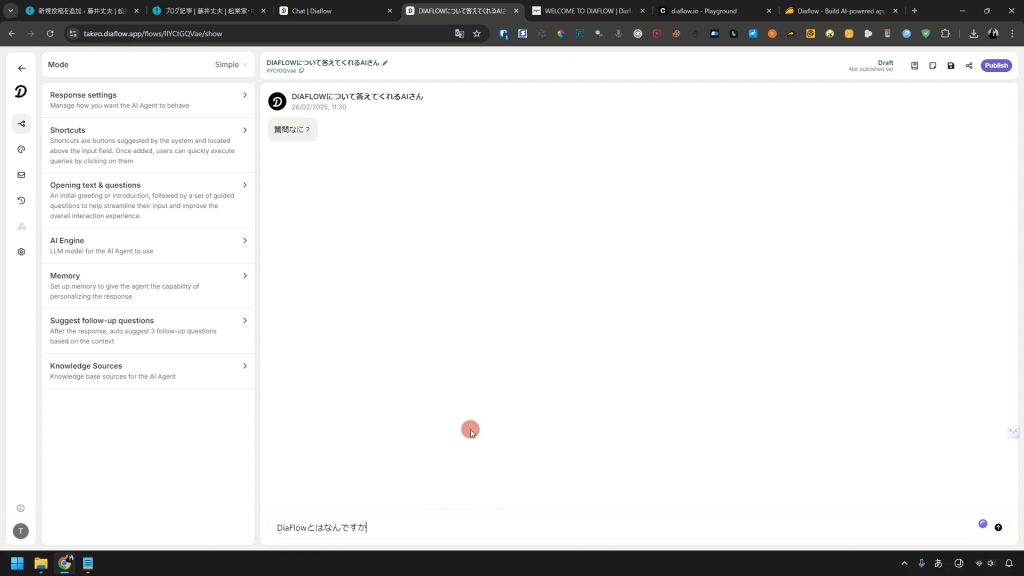Image resolution: width=1024 pixels, height=576 pixels.
Task: Open a new browser tab with the plus button
Action: pyautogui.click(x=914, y=11)
